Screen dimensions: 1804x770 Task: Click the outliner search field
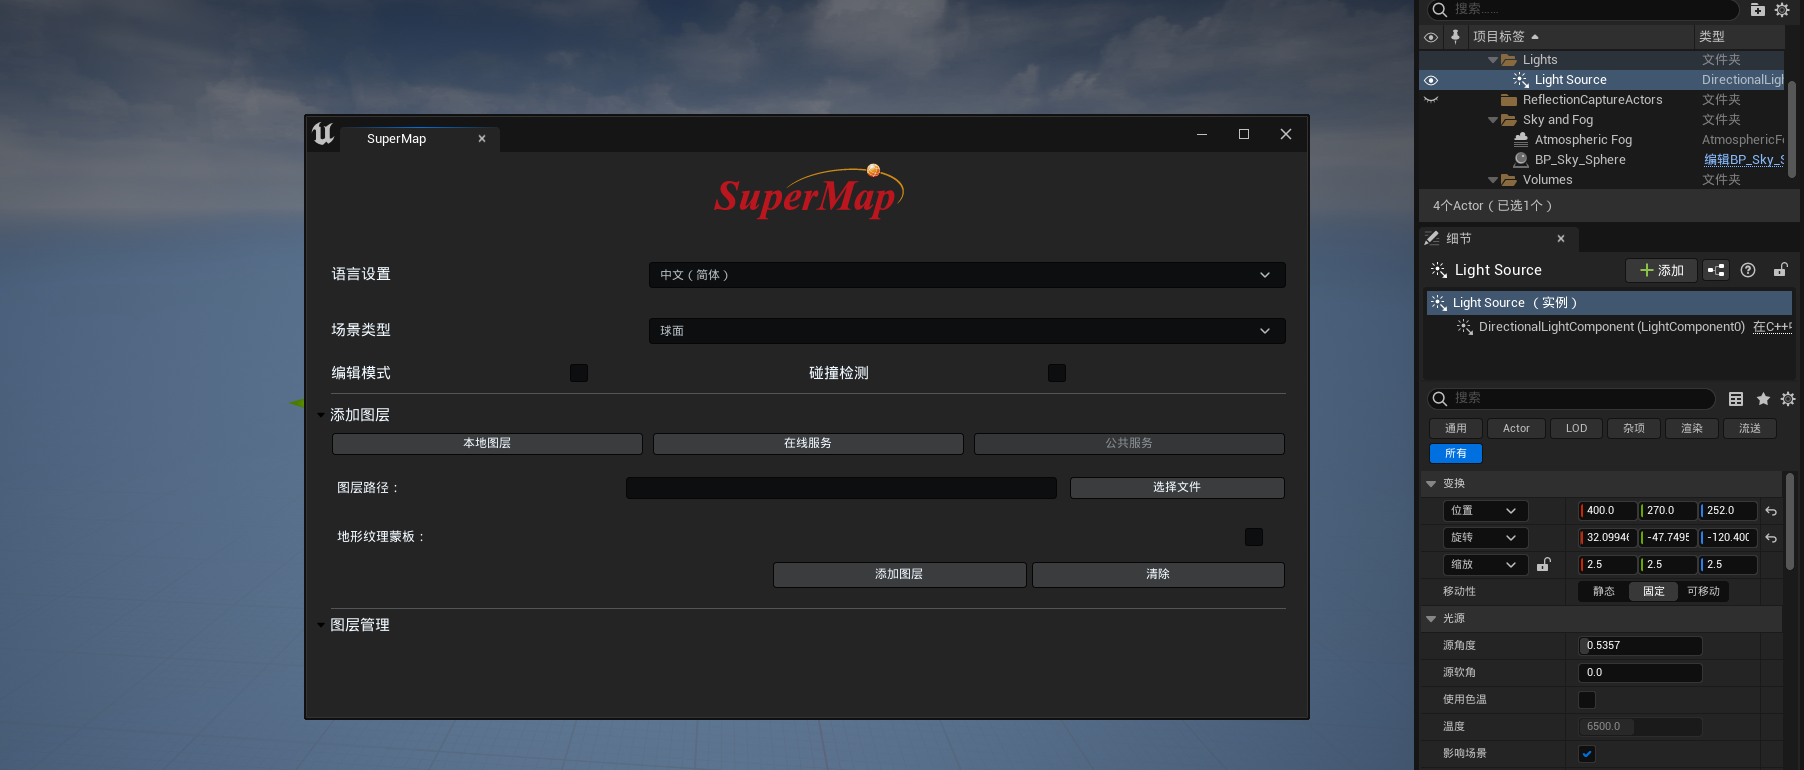(x=1582, y=9)
